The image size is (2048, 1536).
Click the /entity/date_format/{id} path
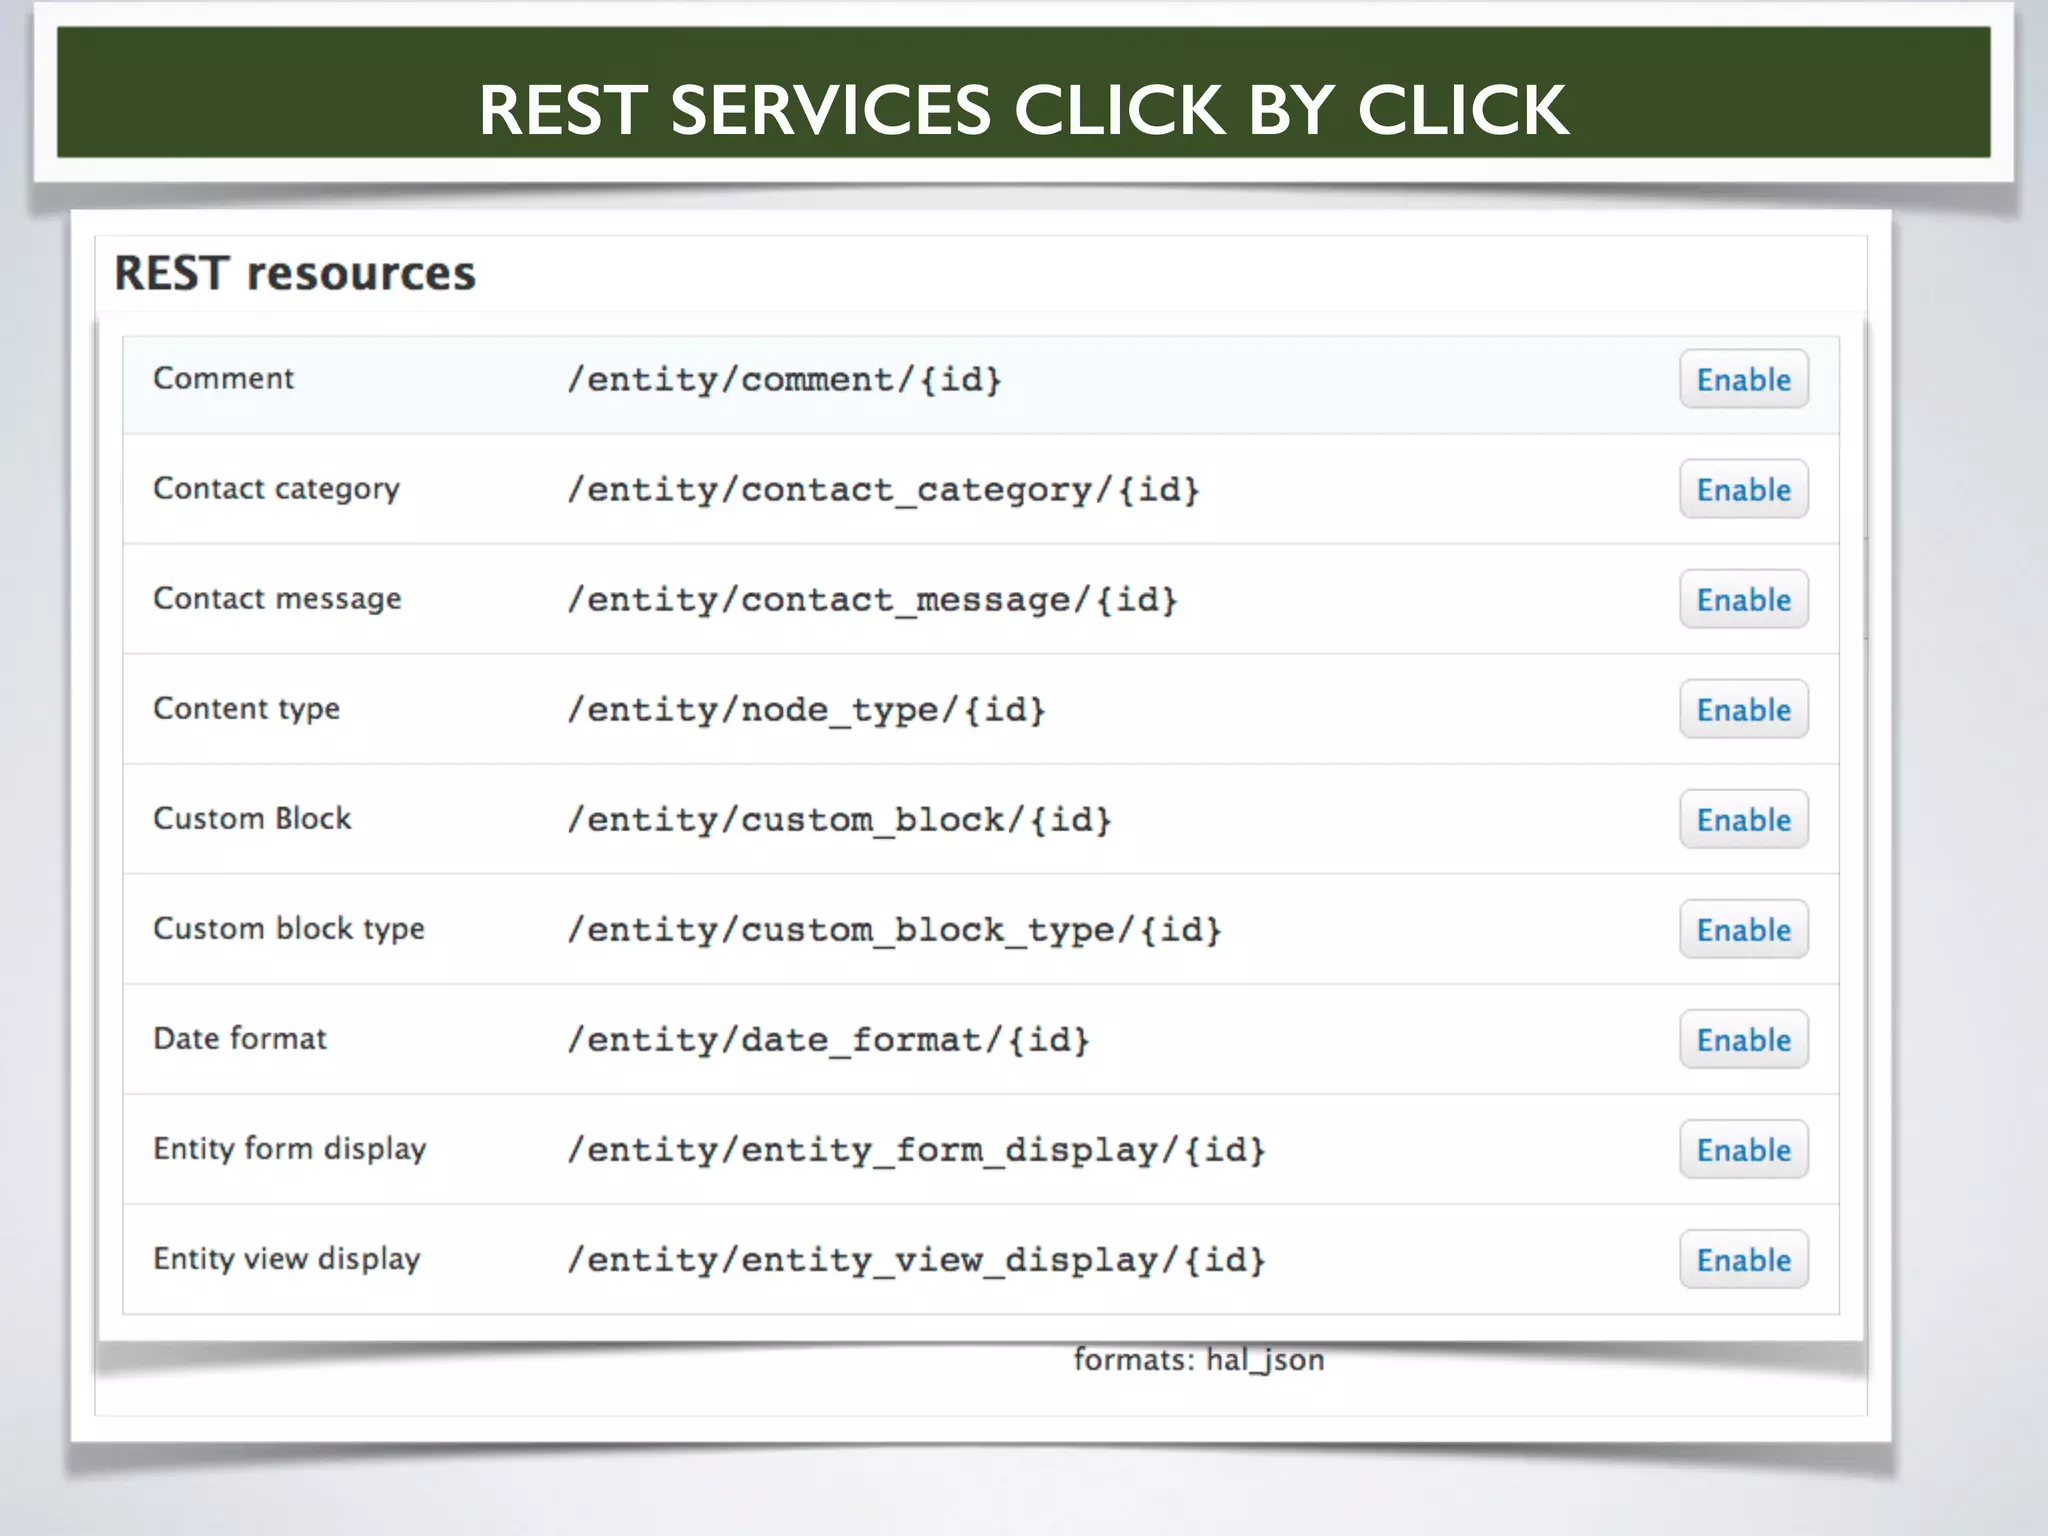828,1040
